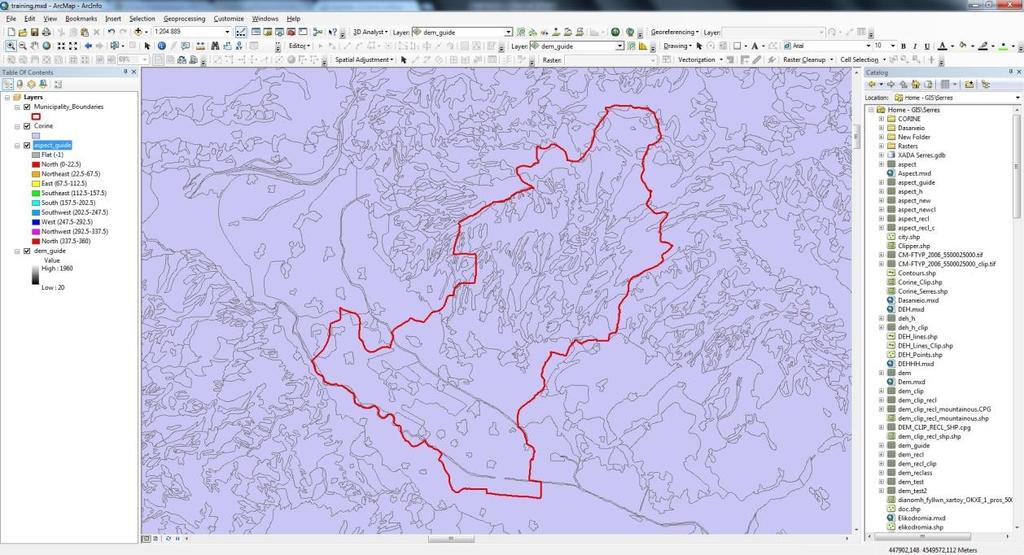Click the Fixed Zoom In icon

coord(61,46)
